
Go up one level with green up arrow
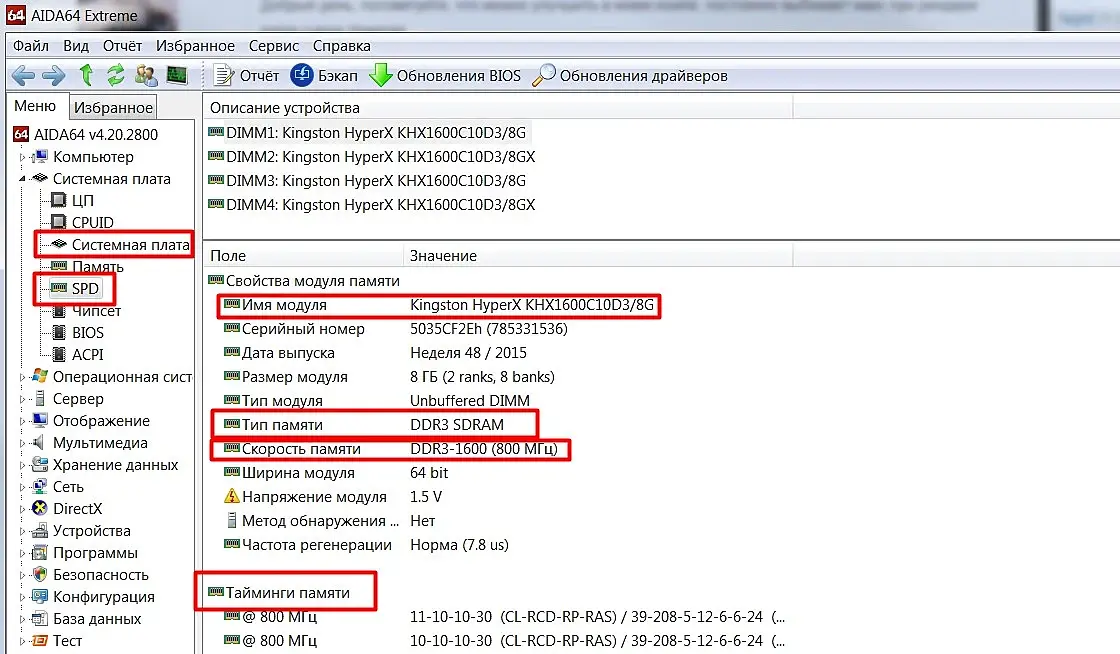coord(86,74)
